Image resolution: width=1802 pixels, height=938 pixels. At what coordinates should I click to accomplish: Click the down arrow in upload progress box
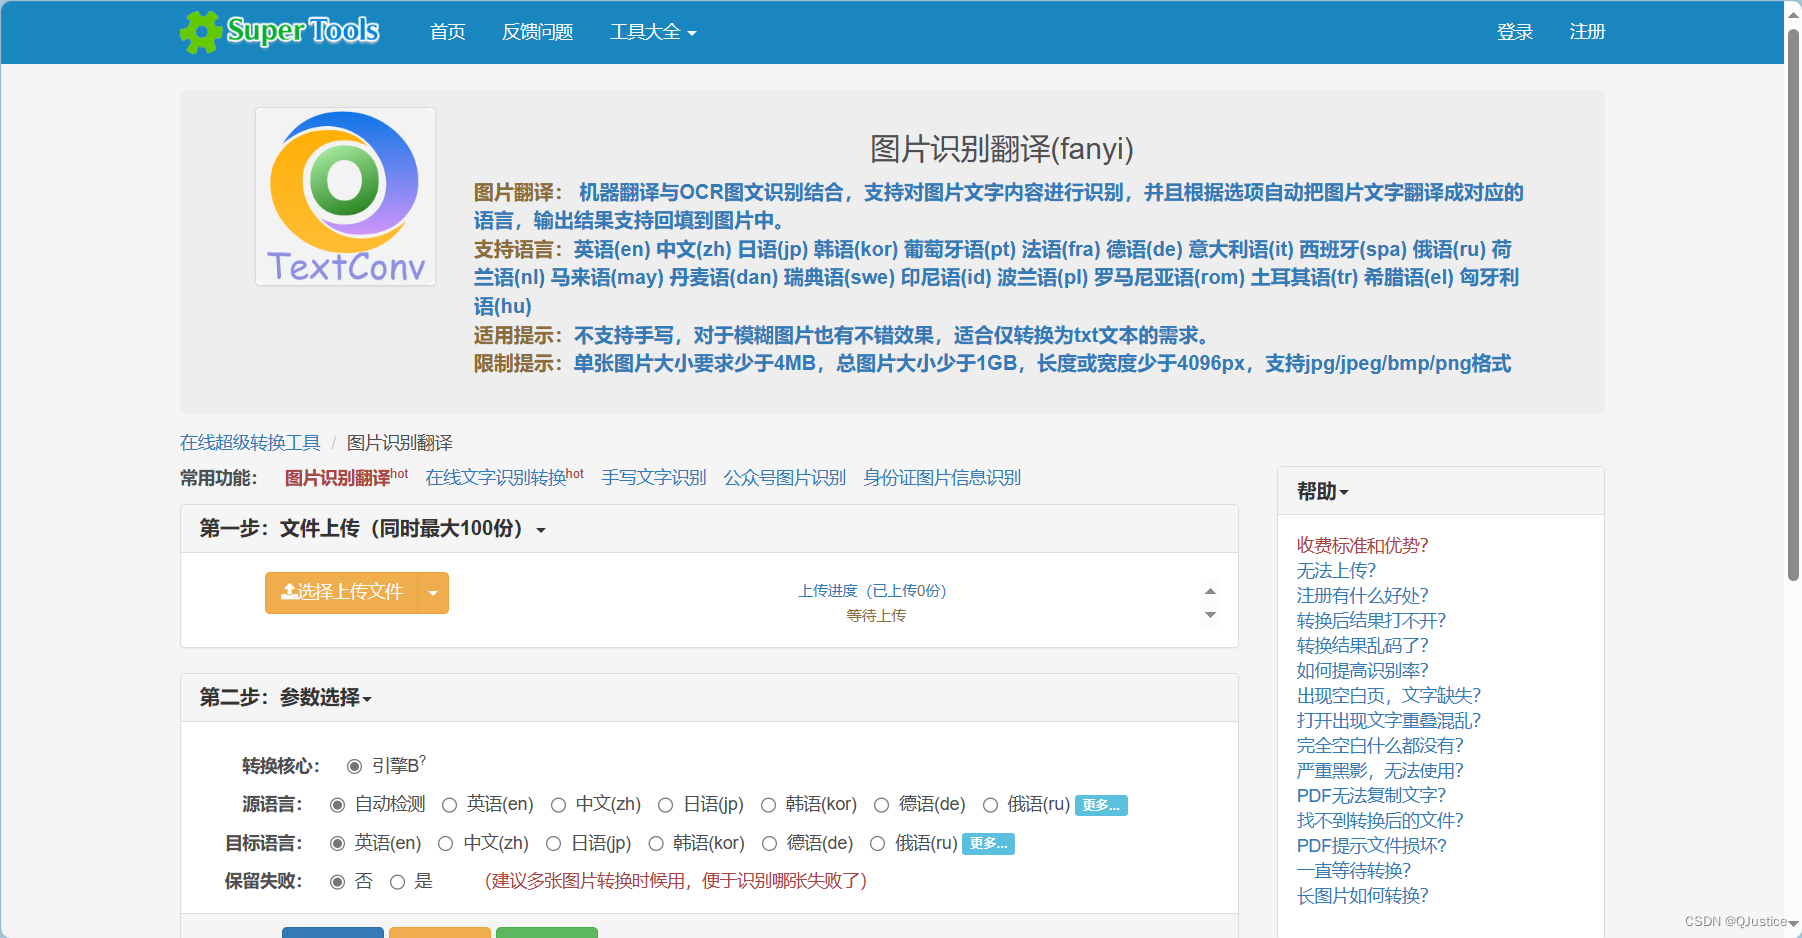1210,615
